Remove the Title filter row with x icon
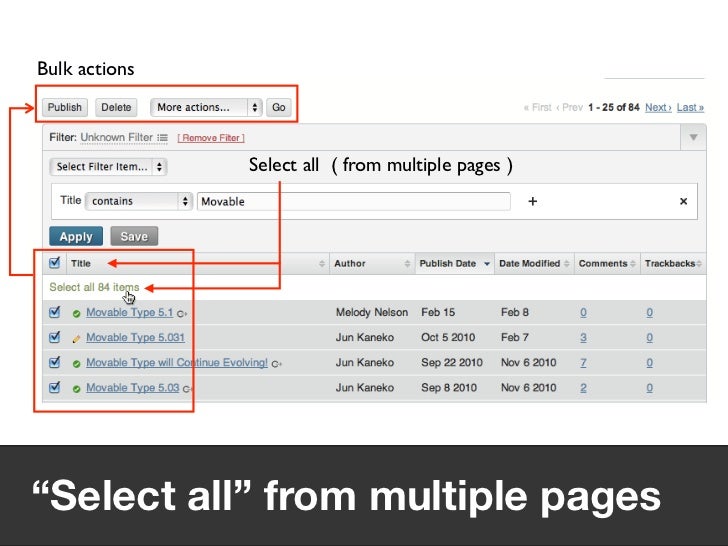The width and height of the screenshot is (728, 546). click(683, 201)
